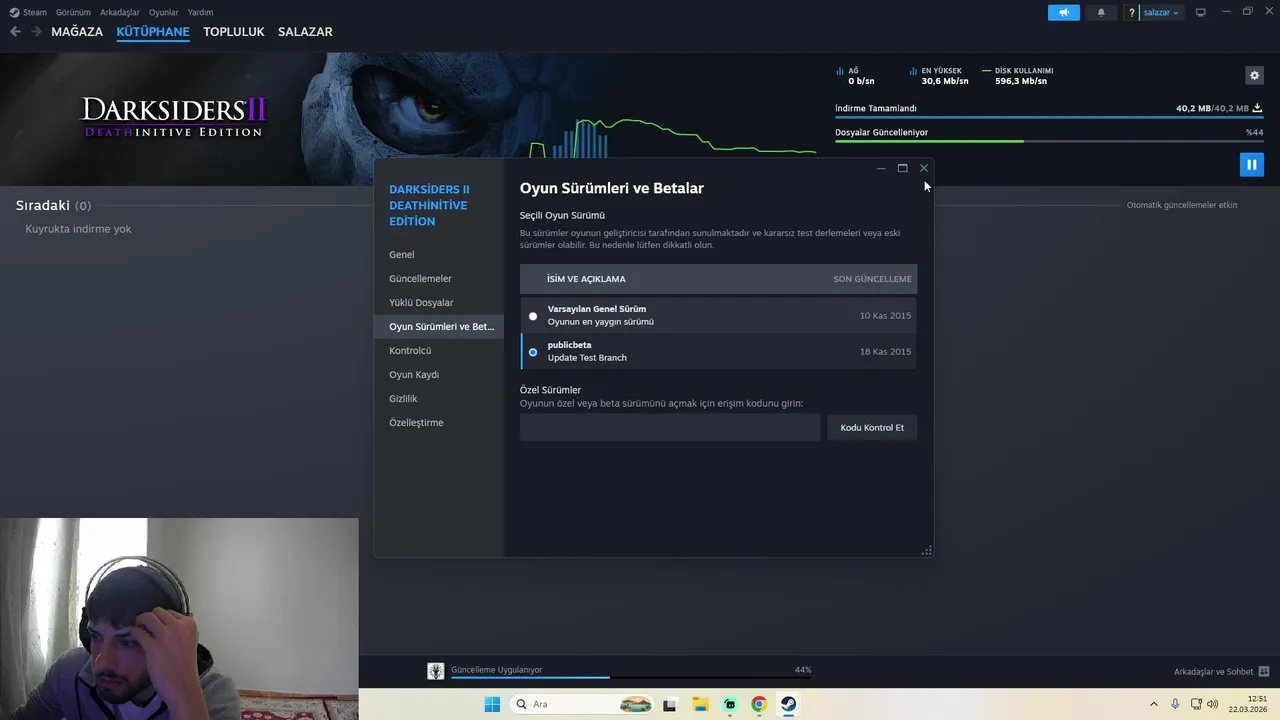
Task: Click the Güncelleme Uygulanıyor bottom progress bar
Action: coord(631,677)
